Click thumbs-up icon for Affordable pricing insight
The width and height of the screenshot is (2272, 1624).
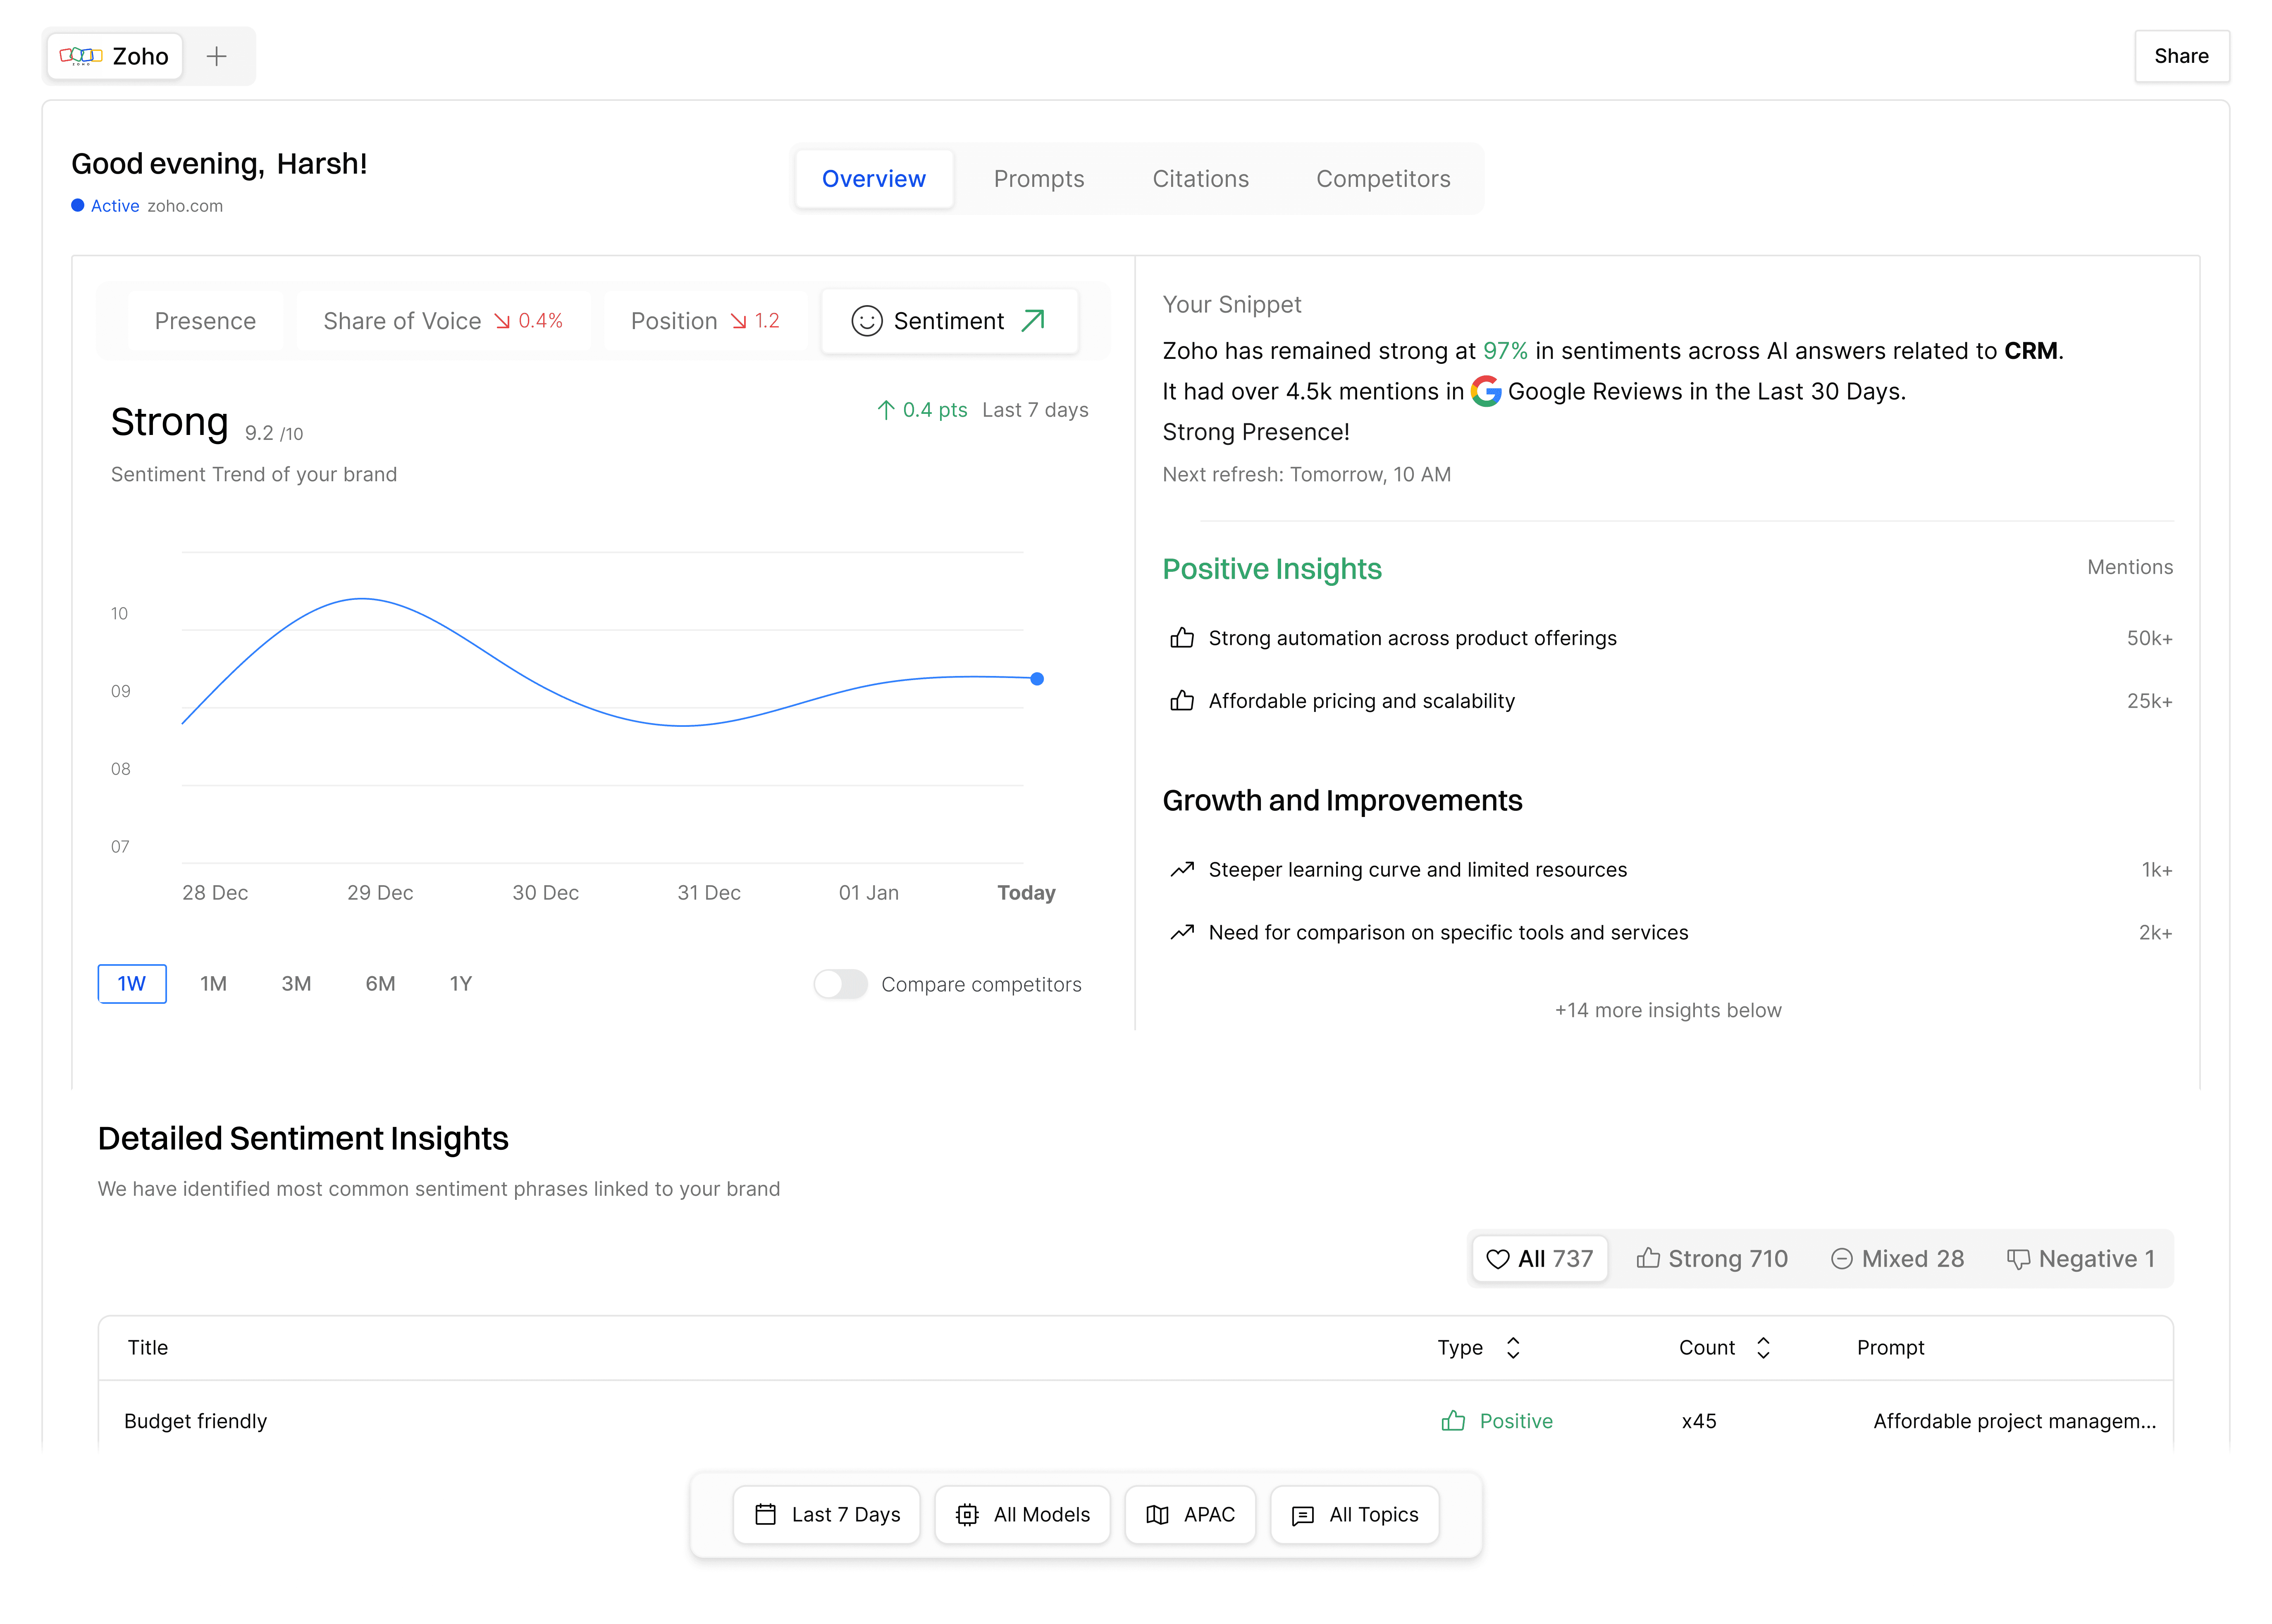click(1182, 701)
